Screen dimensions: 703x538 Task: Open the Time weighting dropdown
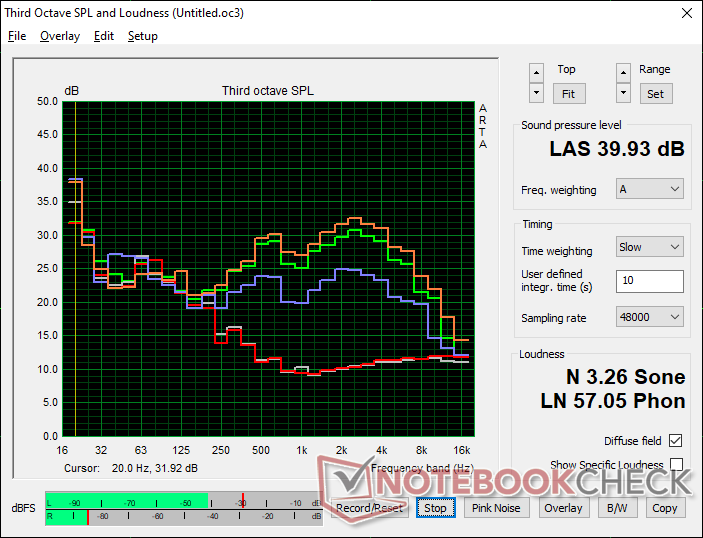tap(650, 247)
